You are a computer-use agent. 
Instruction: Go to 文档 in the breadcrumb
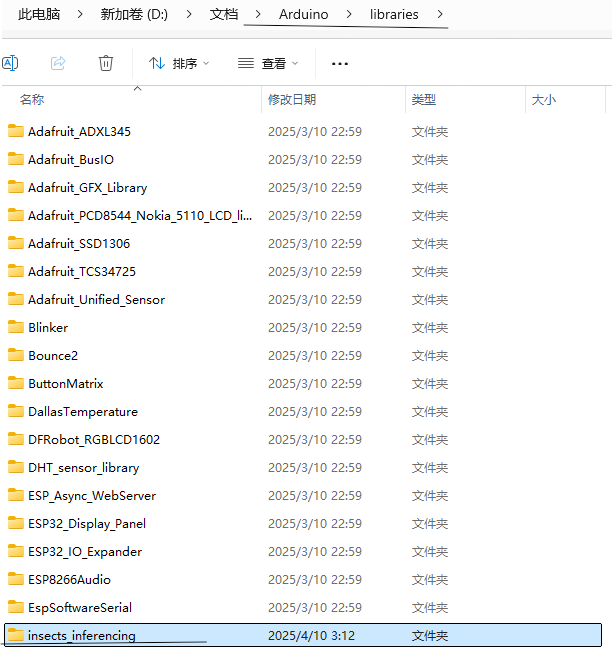point(224,14)
